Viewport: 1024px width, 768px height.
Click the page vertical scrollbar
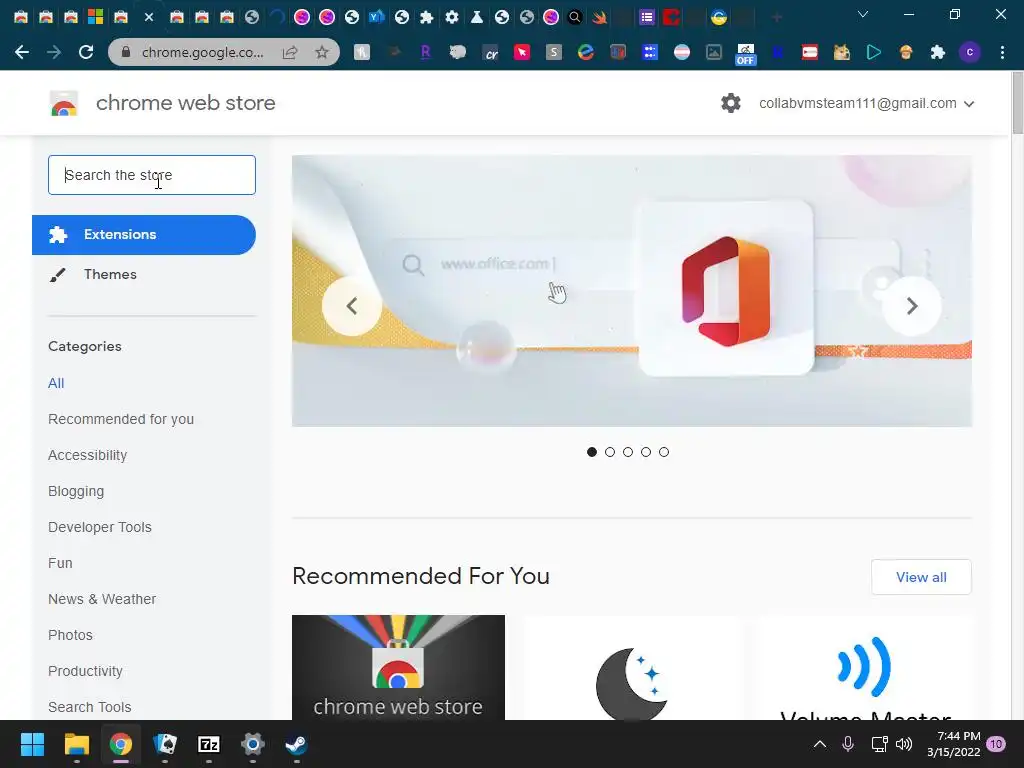coord(1017,104)
